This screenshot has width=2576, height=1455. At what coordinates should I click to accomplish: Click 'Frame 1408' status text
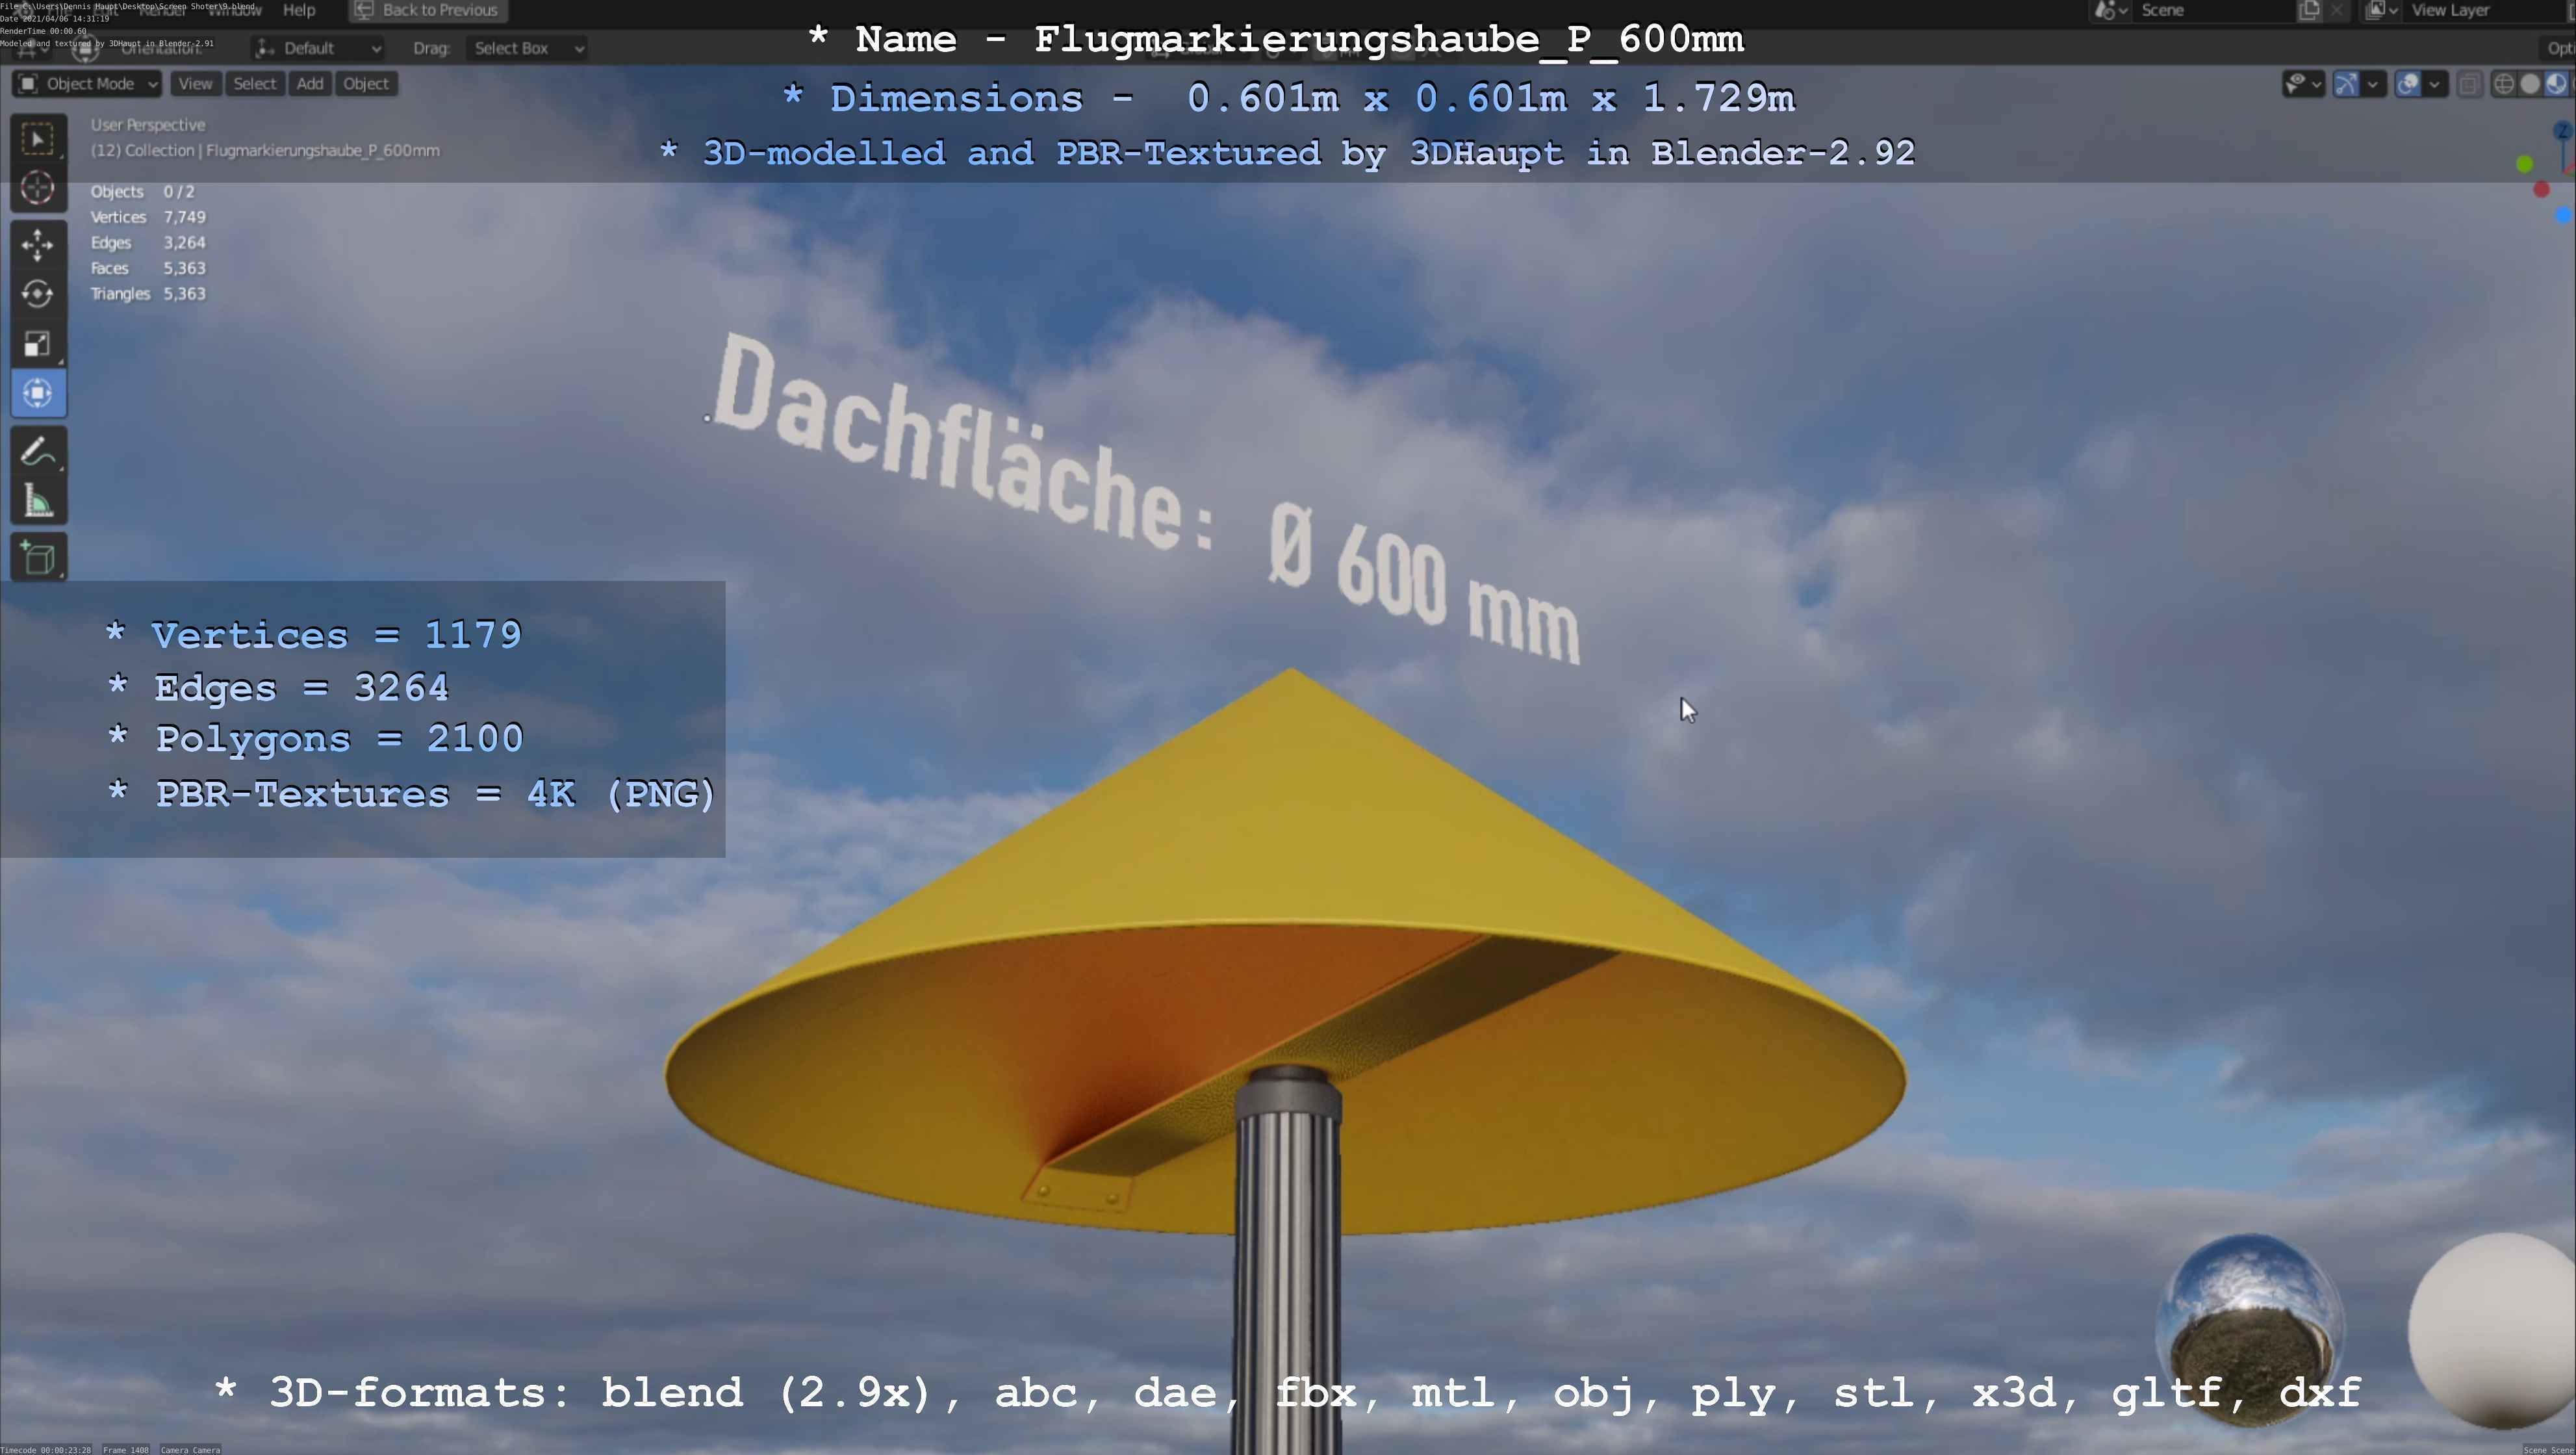126,1449
